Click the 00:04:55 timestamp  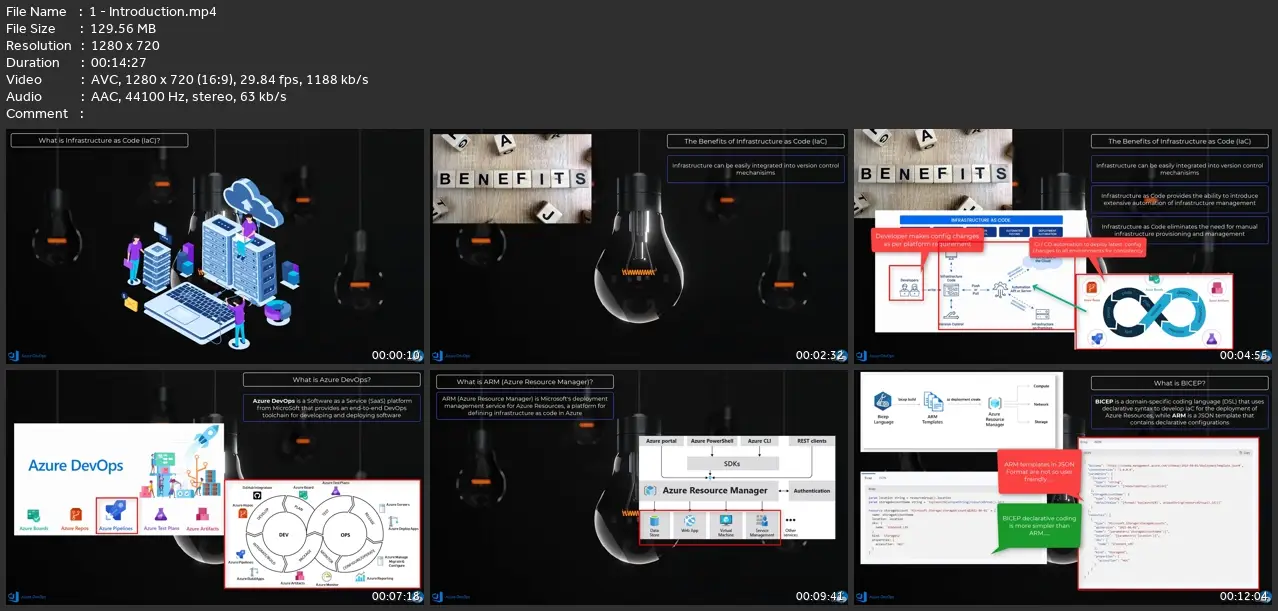tap(1245, 355)
